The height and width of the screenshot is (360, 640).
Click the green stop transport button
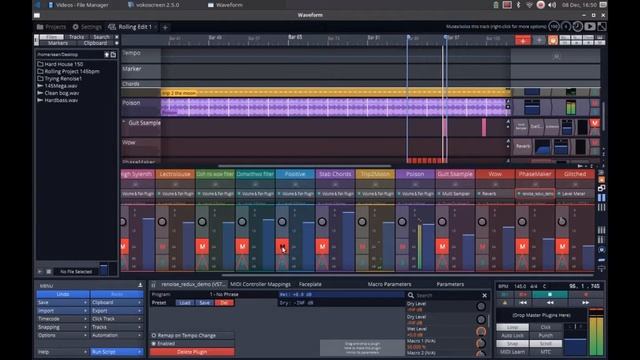pos(550,294)
